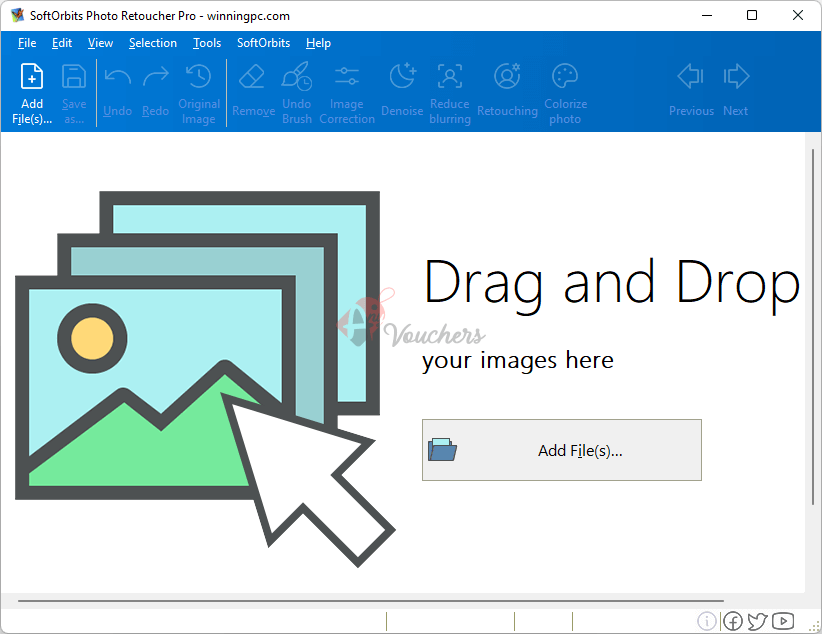Image resolution: width=822 pixels, height=634 pixels.
Task: Open the YouTube link in status bar
Action: click(x=783, y=621)
